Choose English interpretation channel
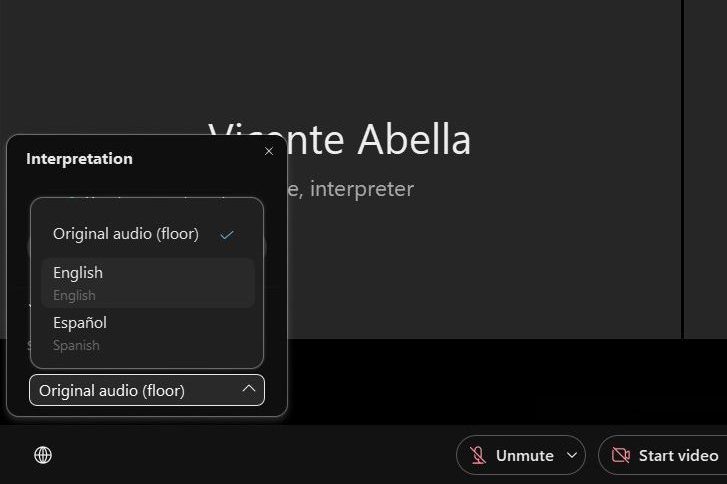Viewport: 727px width, 484px height. 78,272
